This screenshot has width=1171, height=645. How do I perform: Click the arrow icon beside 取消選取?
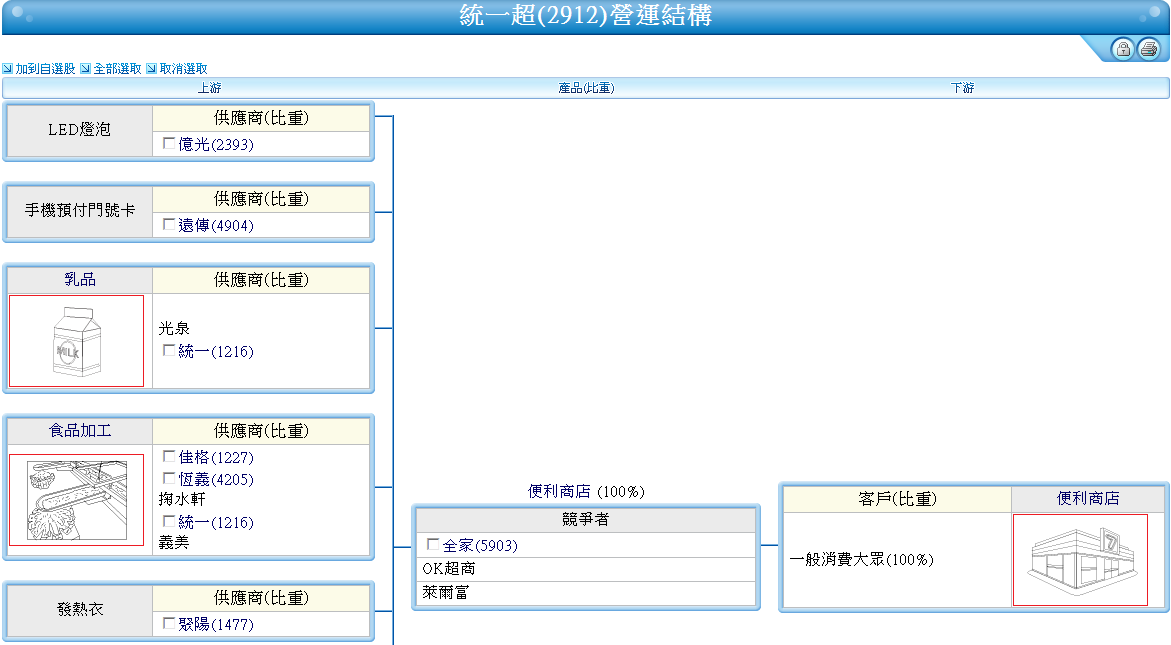[x=152, y=69]
